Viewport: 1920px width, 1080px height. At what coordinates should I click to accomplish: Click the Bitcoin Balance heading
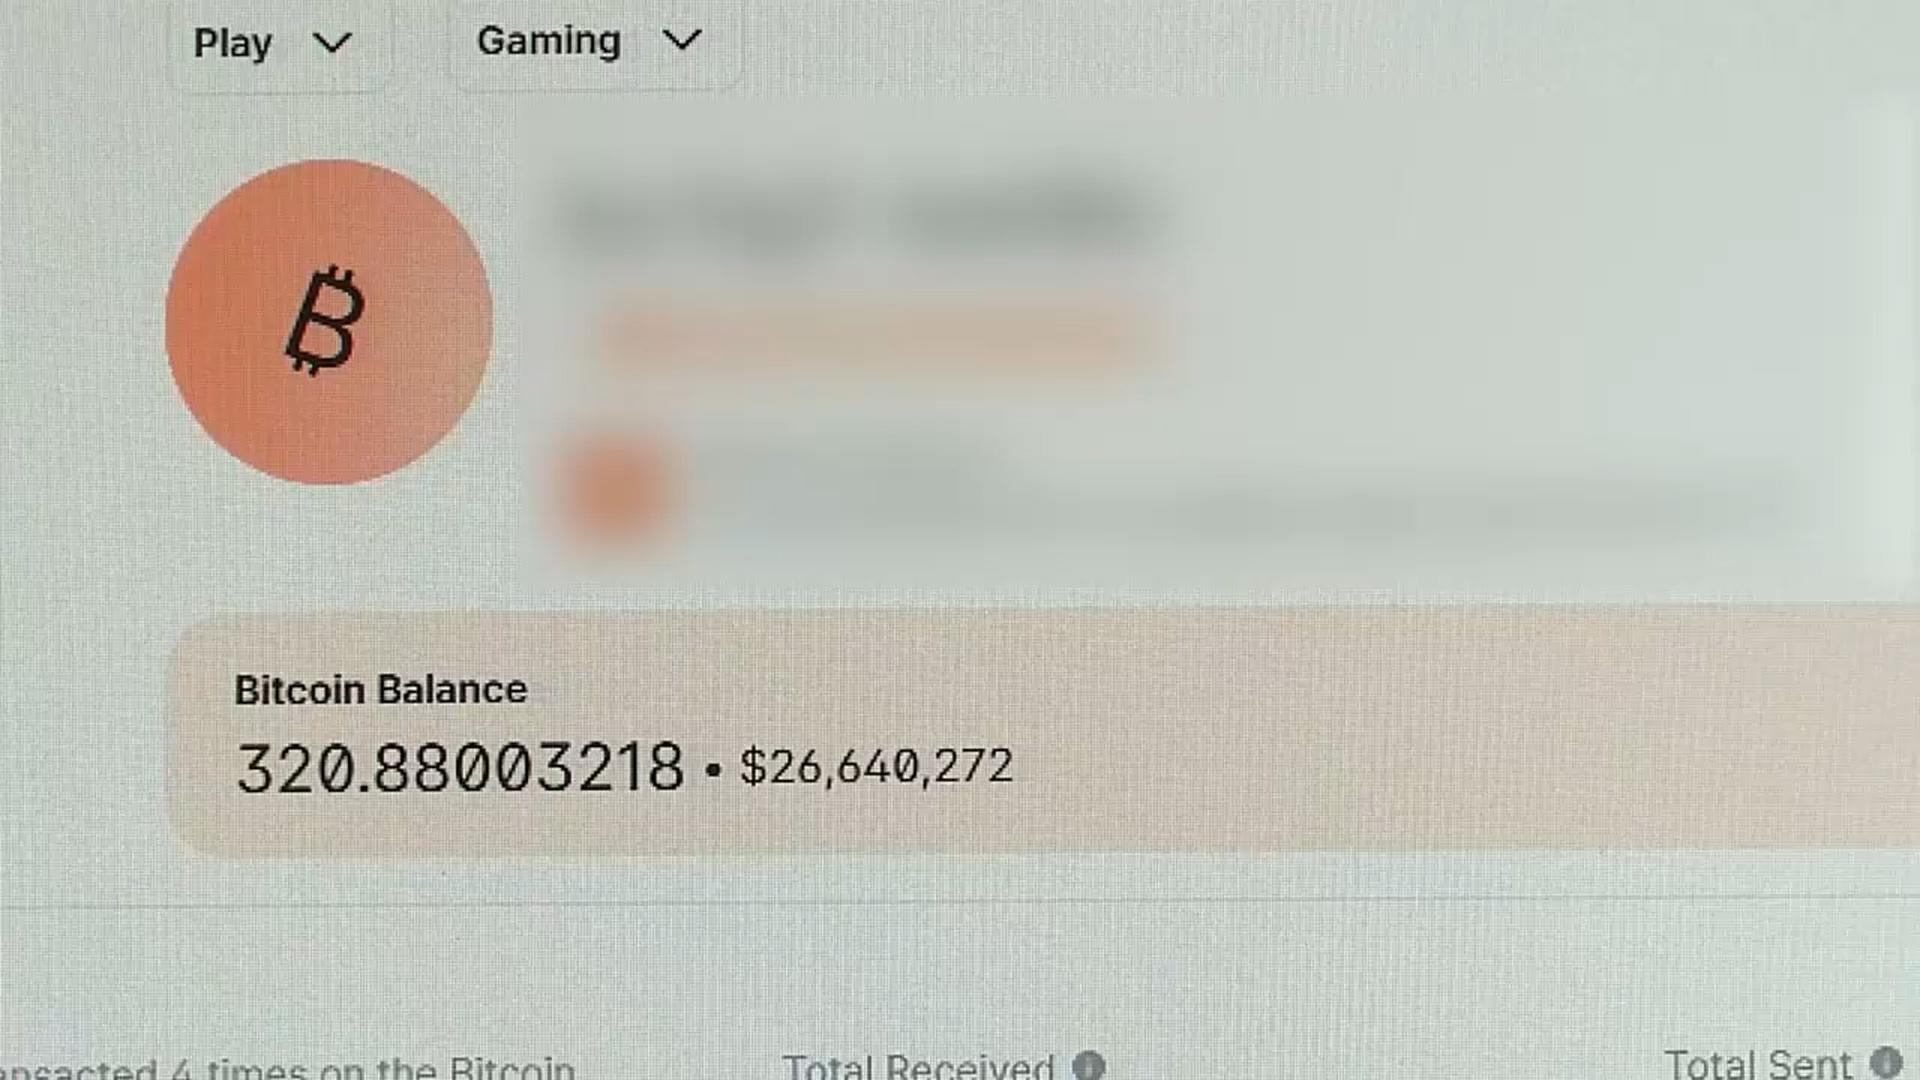tap(381, 690)
